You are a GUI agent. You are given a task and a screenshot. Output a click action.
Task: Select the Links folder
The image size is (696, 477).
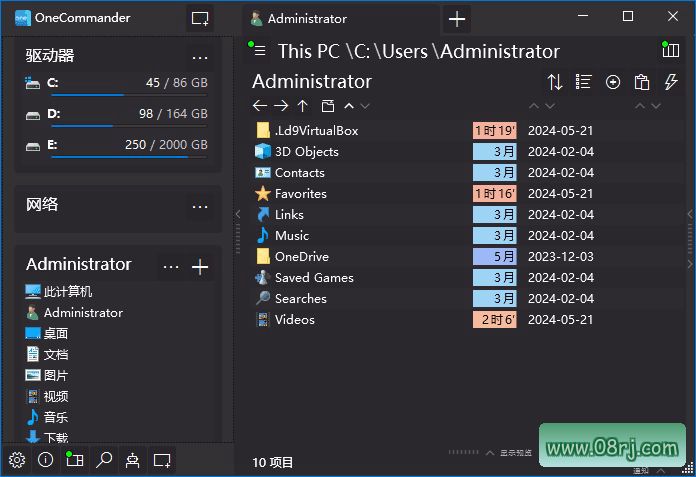(x=289, y=214)
